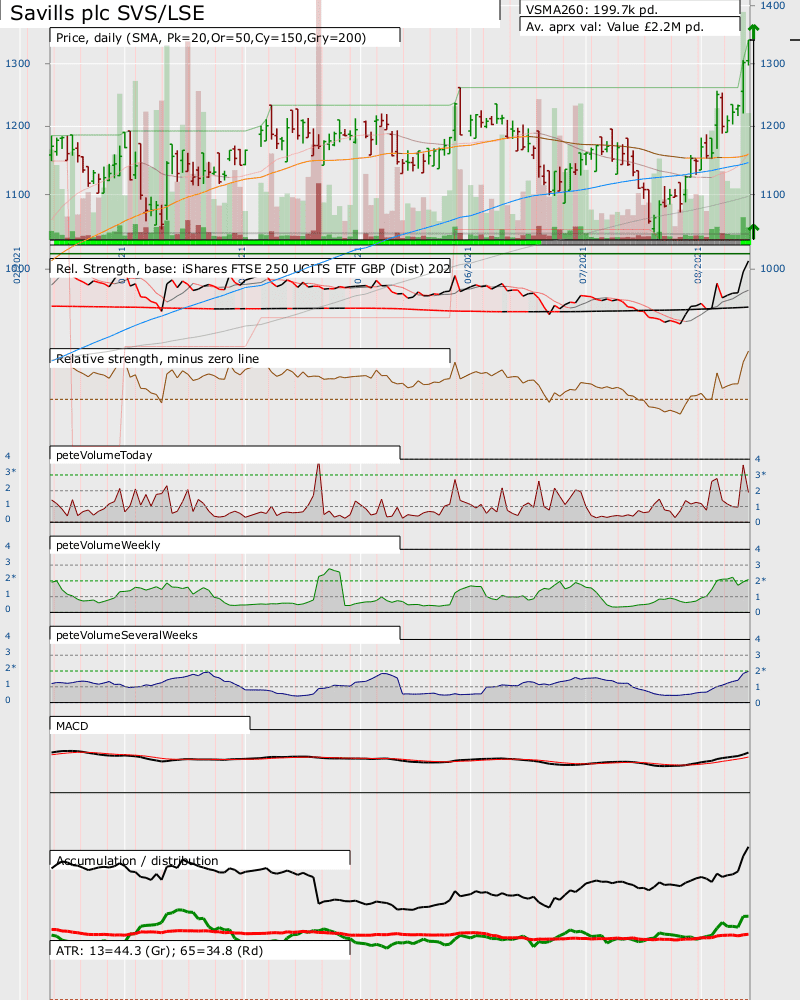Click the 2* marker on peteVolumeWeekly right axis
800x1000 pixels.
point(761,580)
